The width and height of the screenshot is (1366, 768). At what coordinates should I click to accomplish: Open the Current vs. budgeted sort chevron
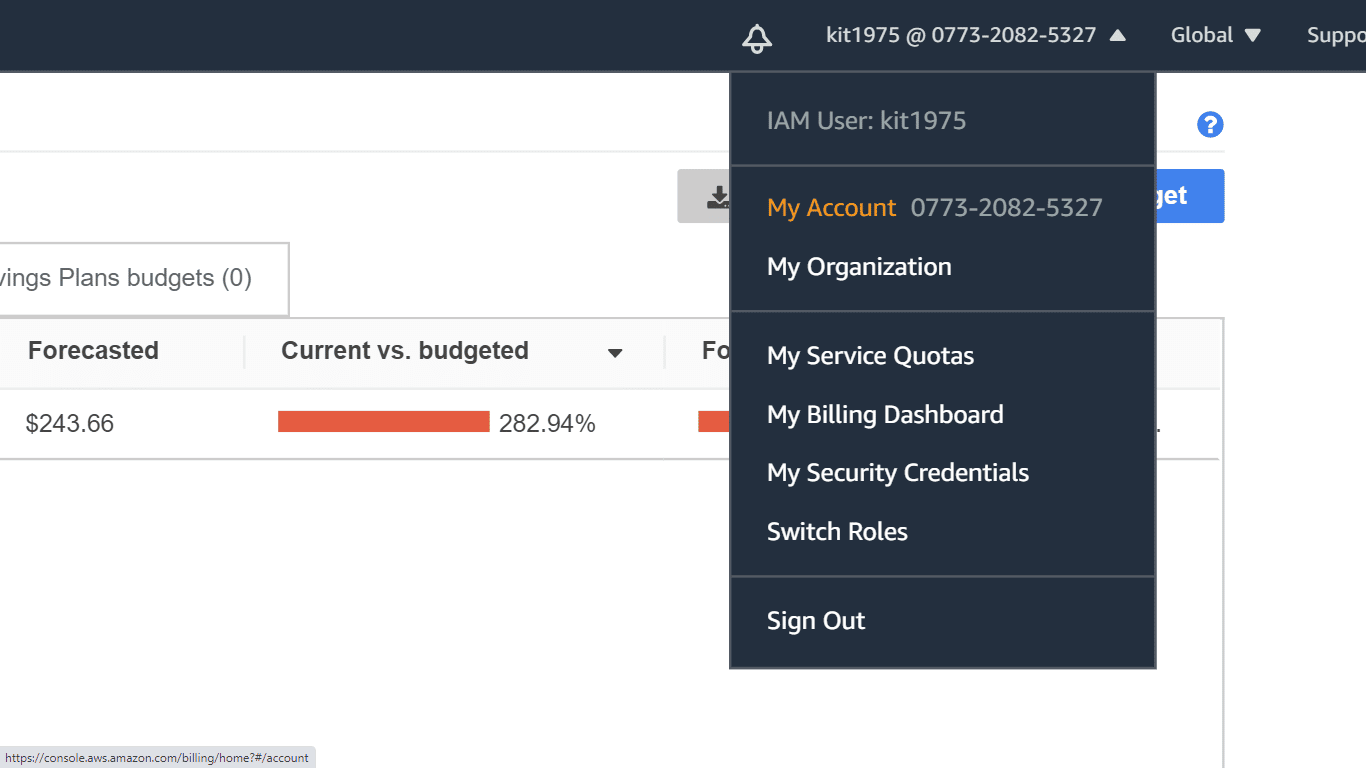coord(615,352)
